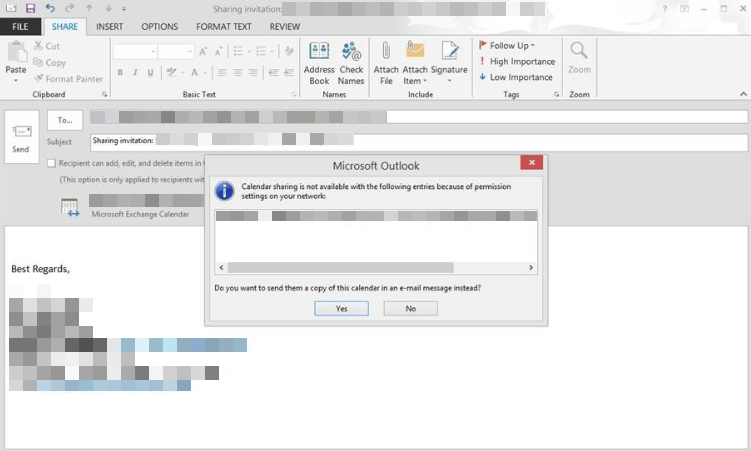
Task: Open the Font name combo box
Action: tap(135, 51)
